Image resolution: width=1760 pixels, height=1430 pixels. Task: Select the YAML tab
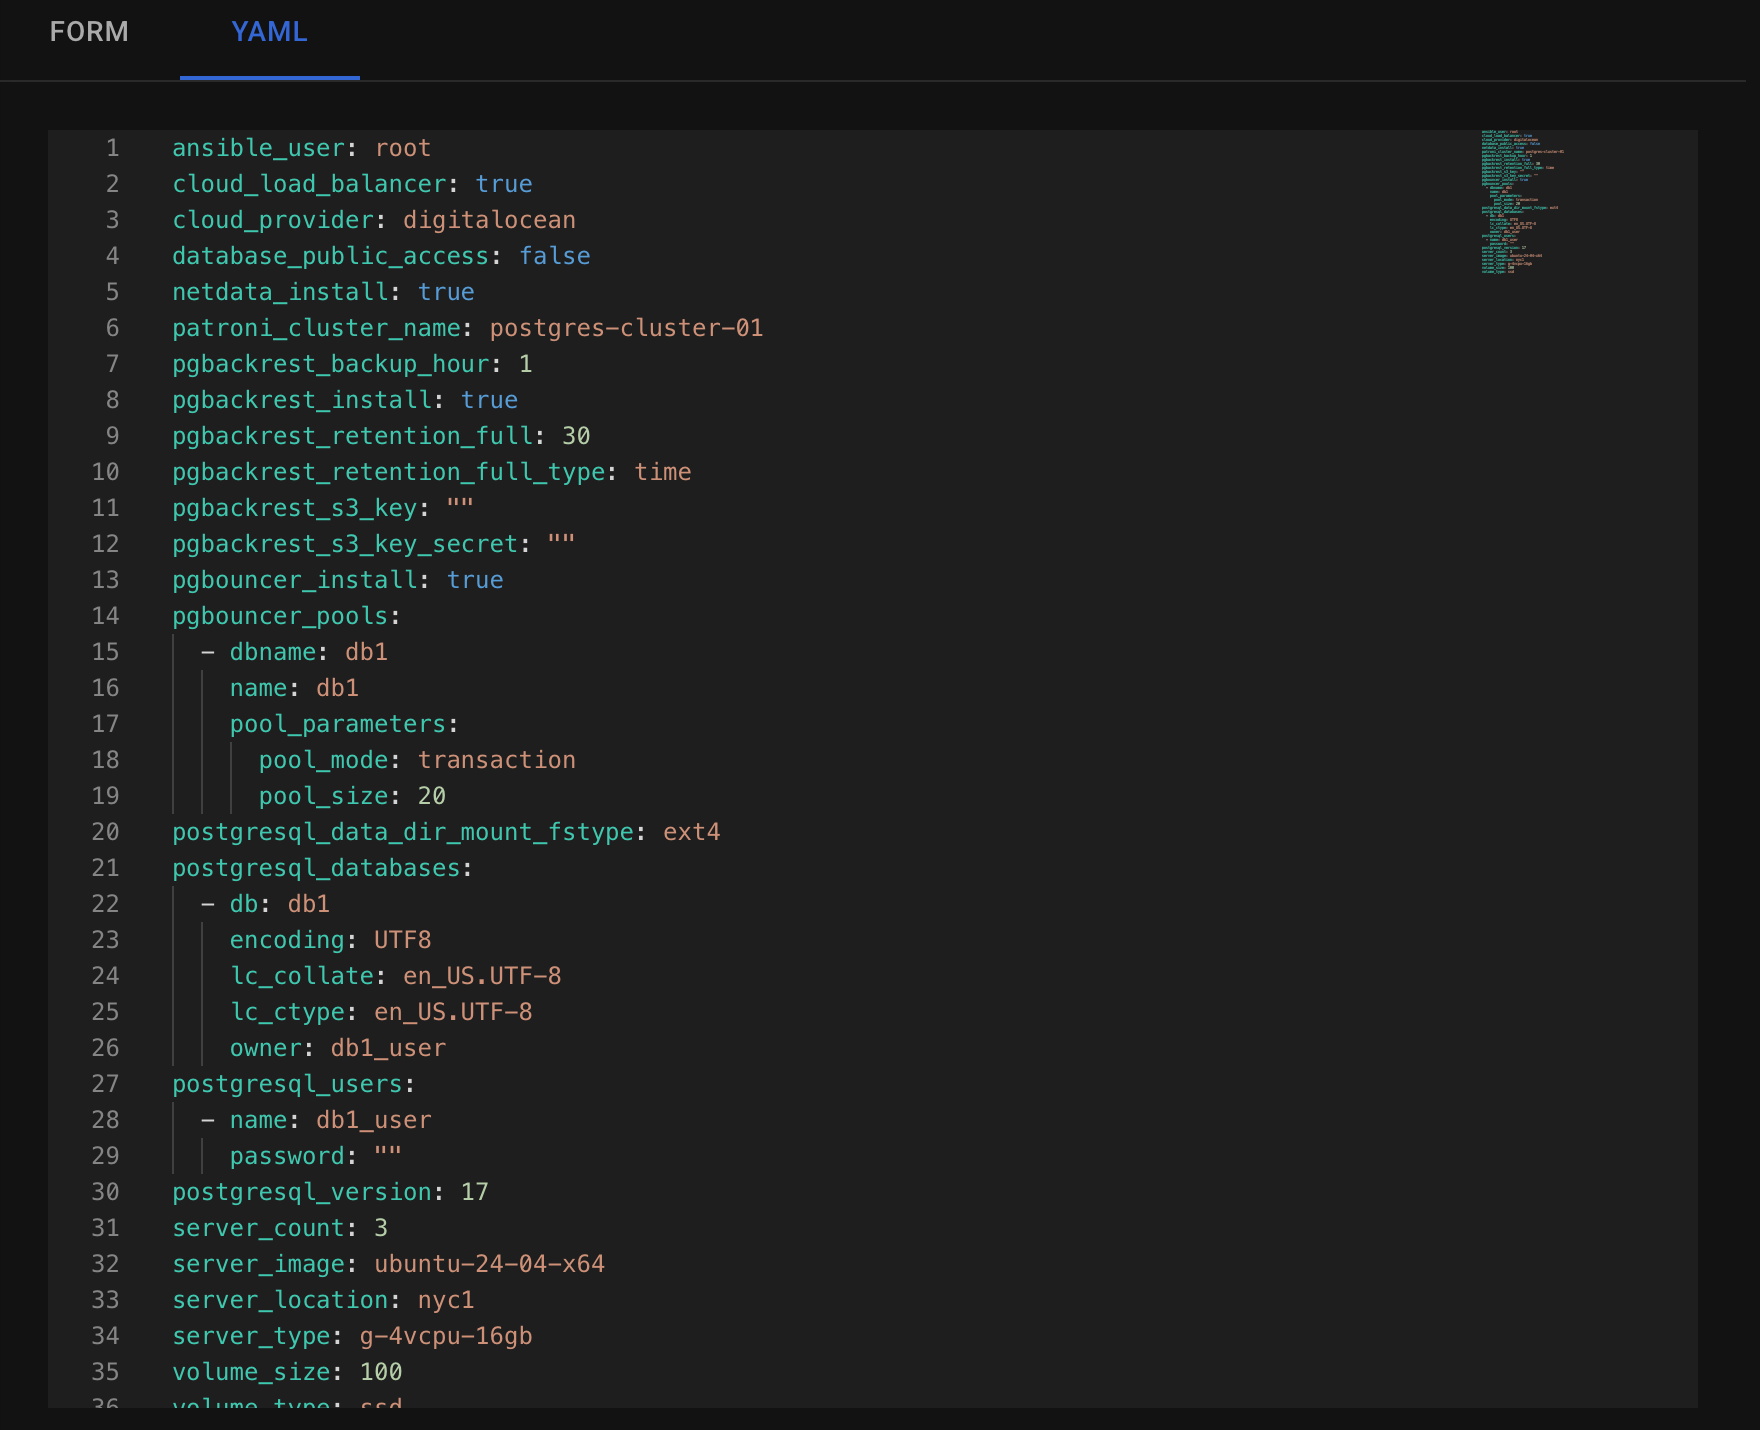[269, 32]
